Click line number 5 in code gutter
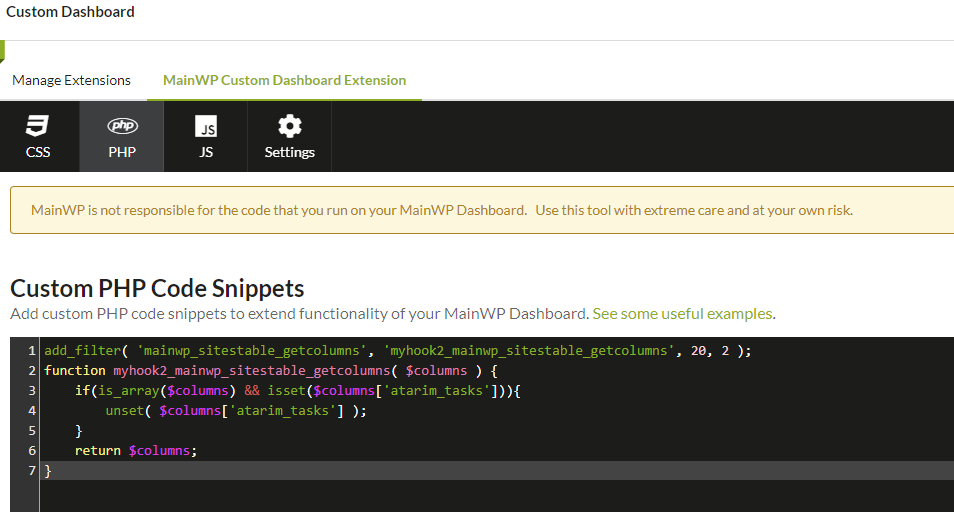 (x=32, y=431)
